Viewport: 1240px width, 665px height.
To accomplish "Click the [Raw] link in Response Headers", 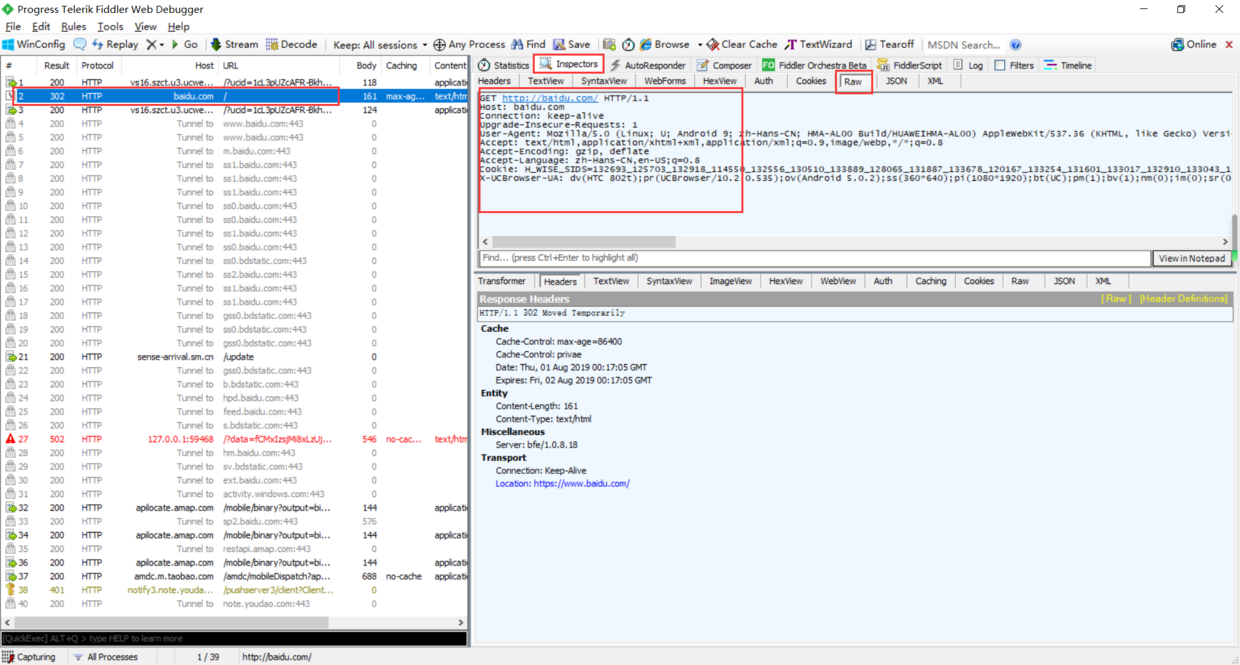I will [1116, 299].
